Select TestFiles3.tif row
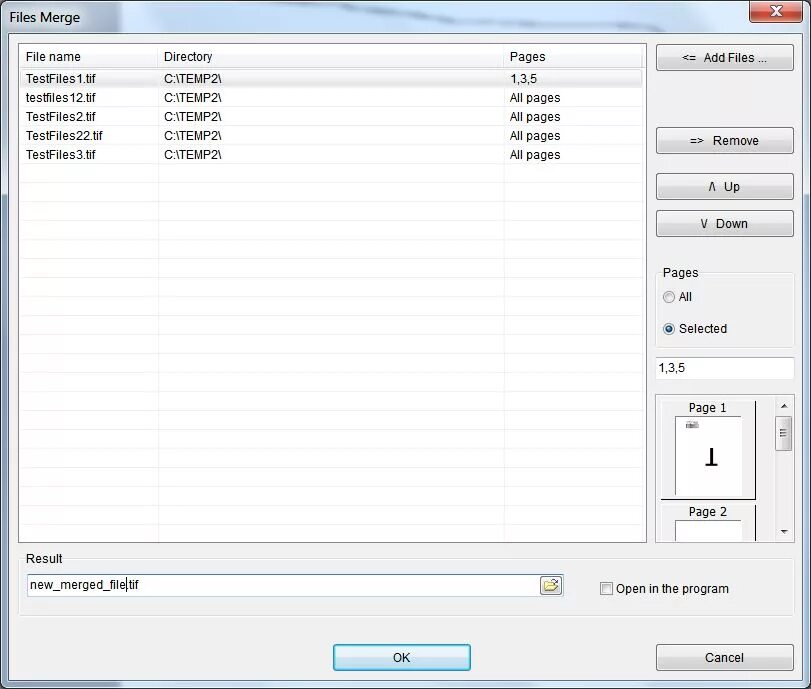 point(331,155)
